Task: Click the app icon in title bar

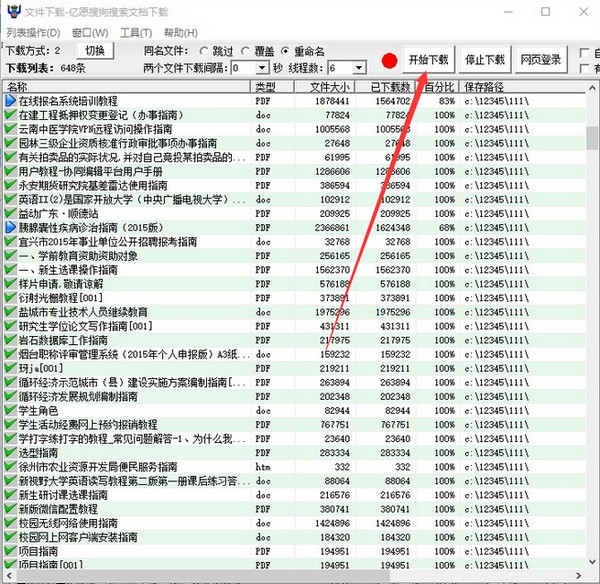Action: point(12,11)
